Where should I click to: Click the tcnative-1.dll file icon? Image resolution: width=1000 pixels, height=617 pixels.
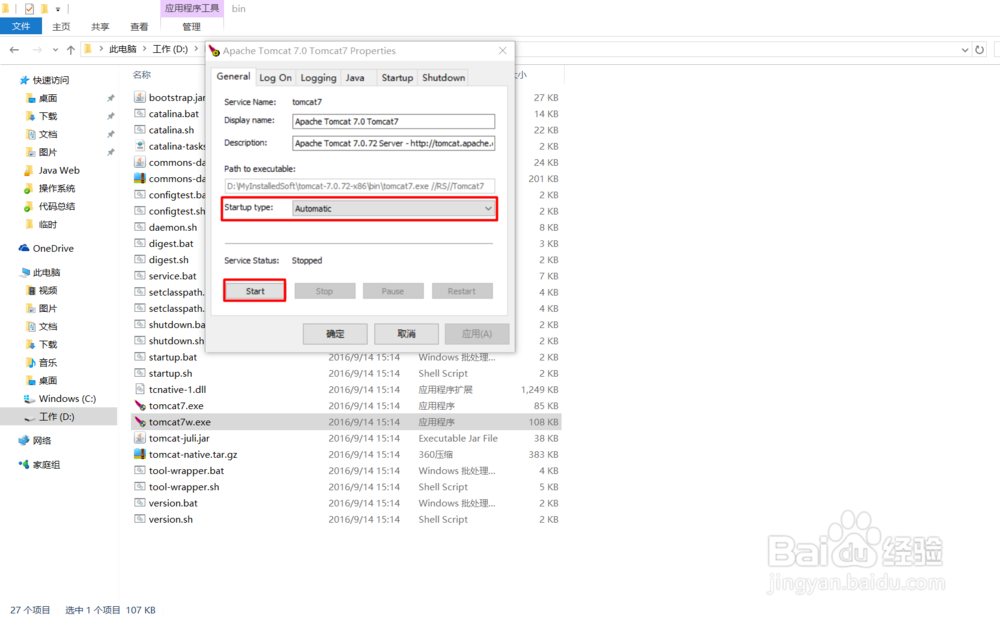click(140, 389)
